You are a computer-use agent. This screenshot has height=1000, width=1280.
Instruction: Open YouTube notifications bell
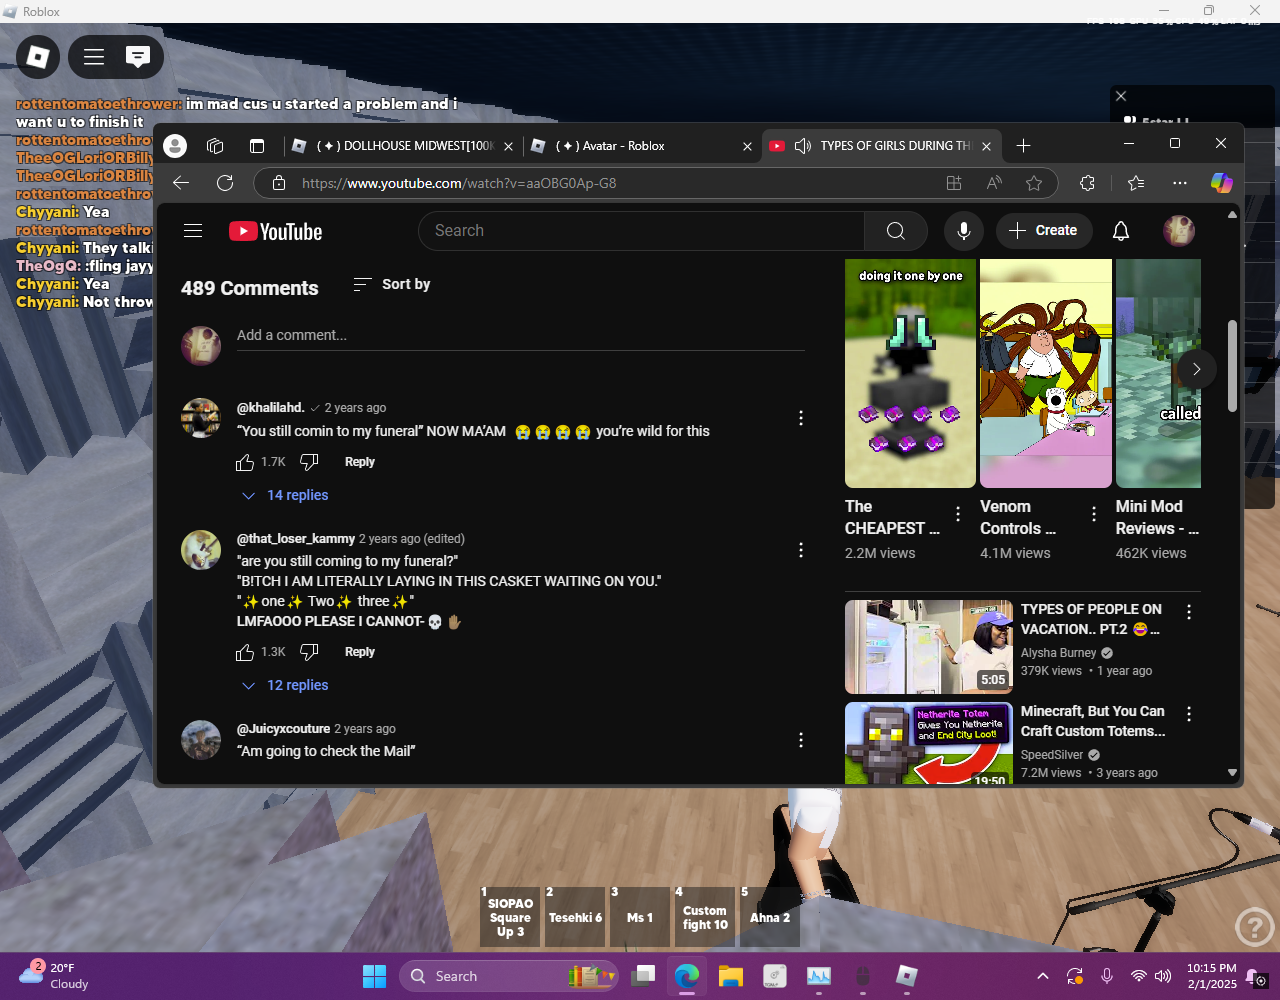pyautogui.click(x=1121, y=231)
